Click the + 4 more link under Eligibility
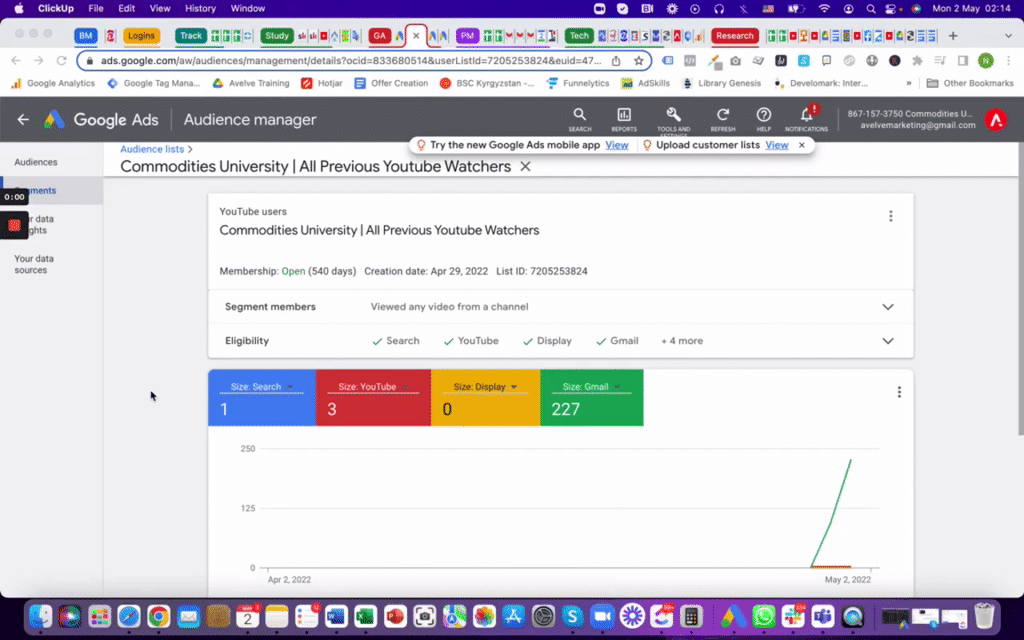The height and width of the screenshot is (640, 1024). pyautogui.click(x=681, y=340)
